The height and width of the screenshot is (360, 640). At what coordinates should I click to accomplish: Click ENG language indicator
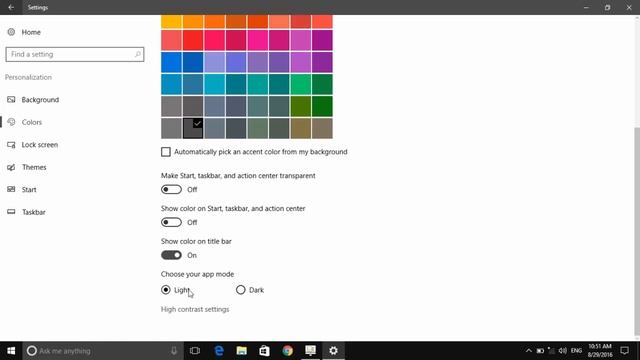pyautogui.click(x=576, y=351)
